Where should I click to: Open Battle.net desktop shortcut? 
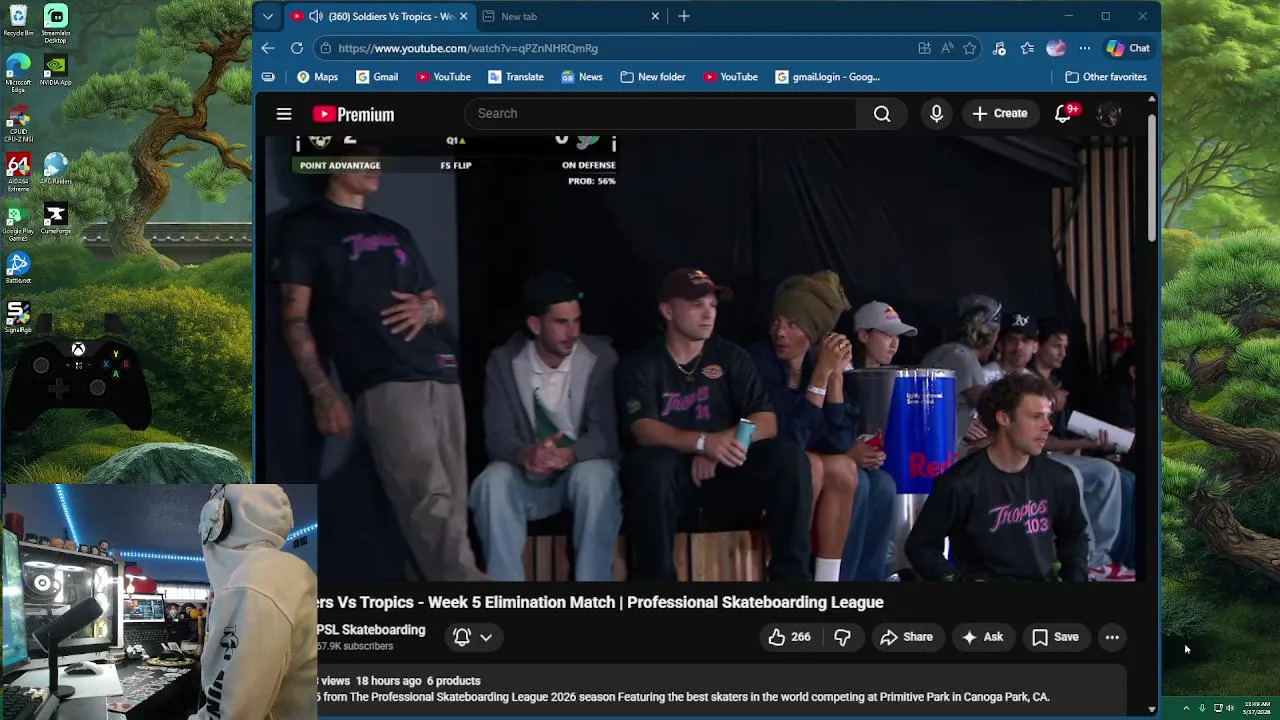point(18,268)
